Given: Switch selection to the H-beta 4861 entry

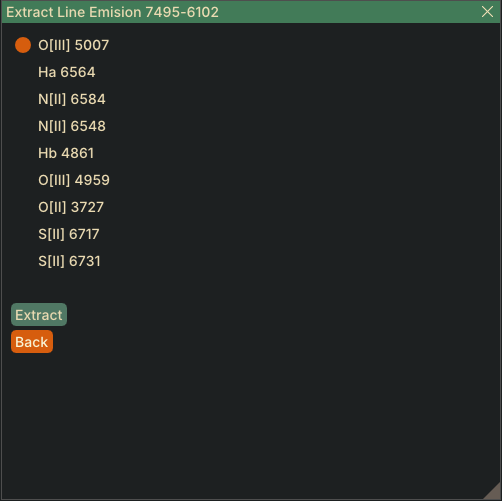Looking at the screenshot, I should click(x=66, y=153).
